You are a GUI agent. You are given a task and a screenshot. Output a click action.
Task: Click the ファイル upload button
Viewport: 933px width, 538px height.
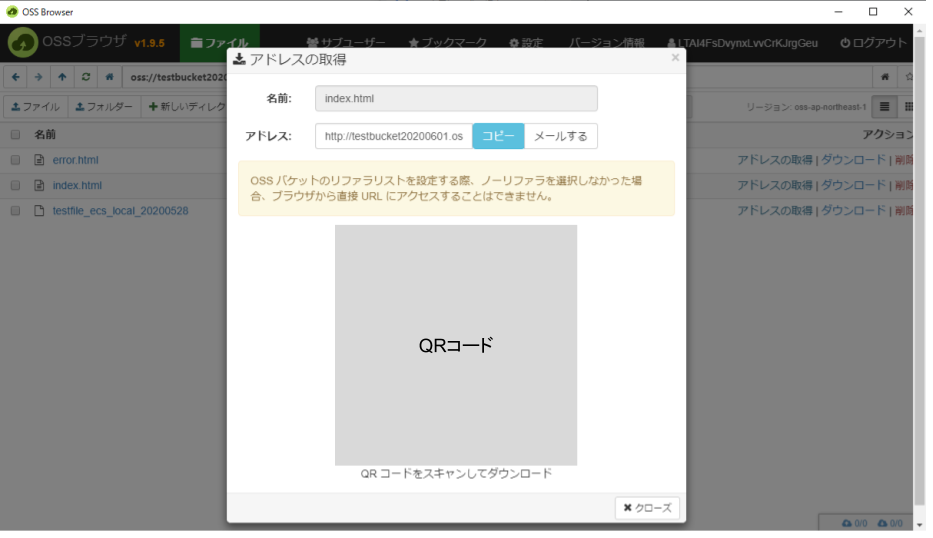(x=36, y=107)
